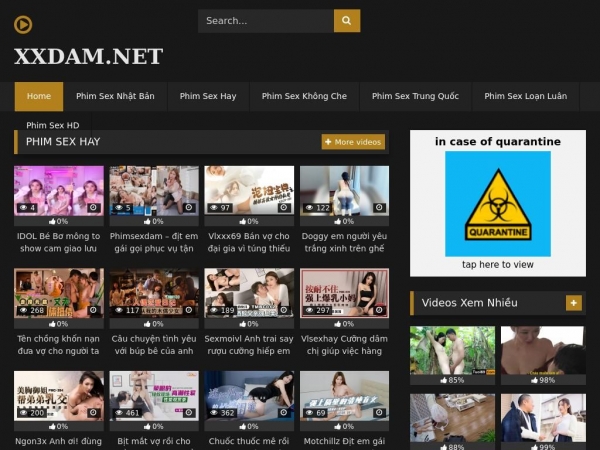This screenshot has width=600, height=450.
Task: Click the clock icon on the 4-views thumbnail
Action: [93, 208]
